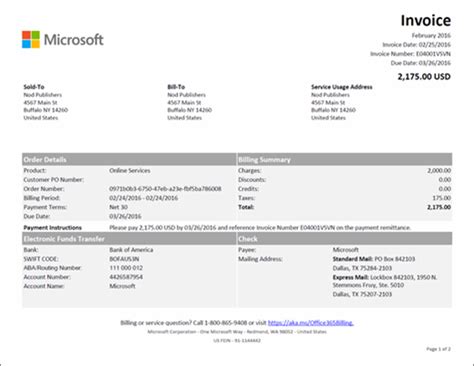
Task: Select the Sold-To heading
Action: pos(34,87)
